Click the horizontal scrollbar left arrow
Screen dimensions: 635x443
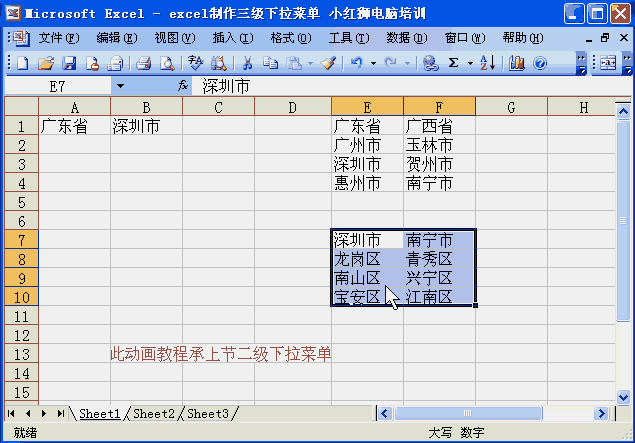(385, 413)
